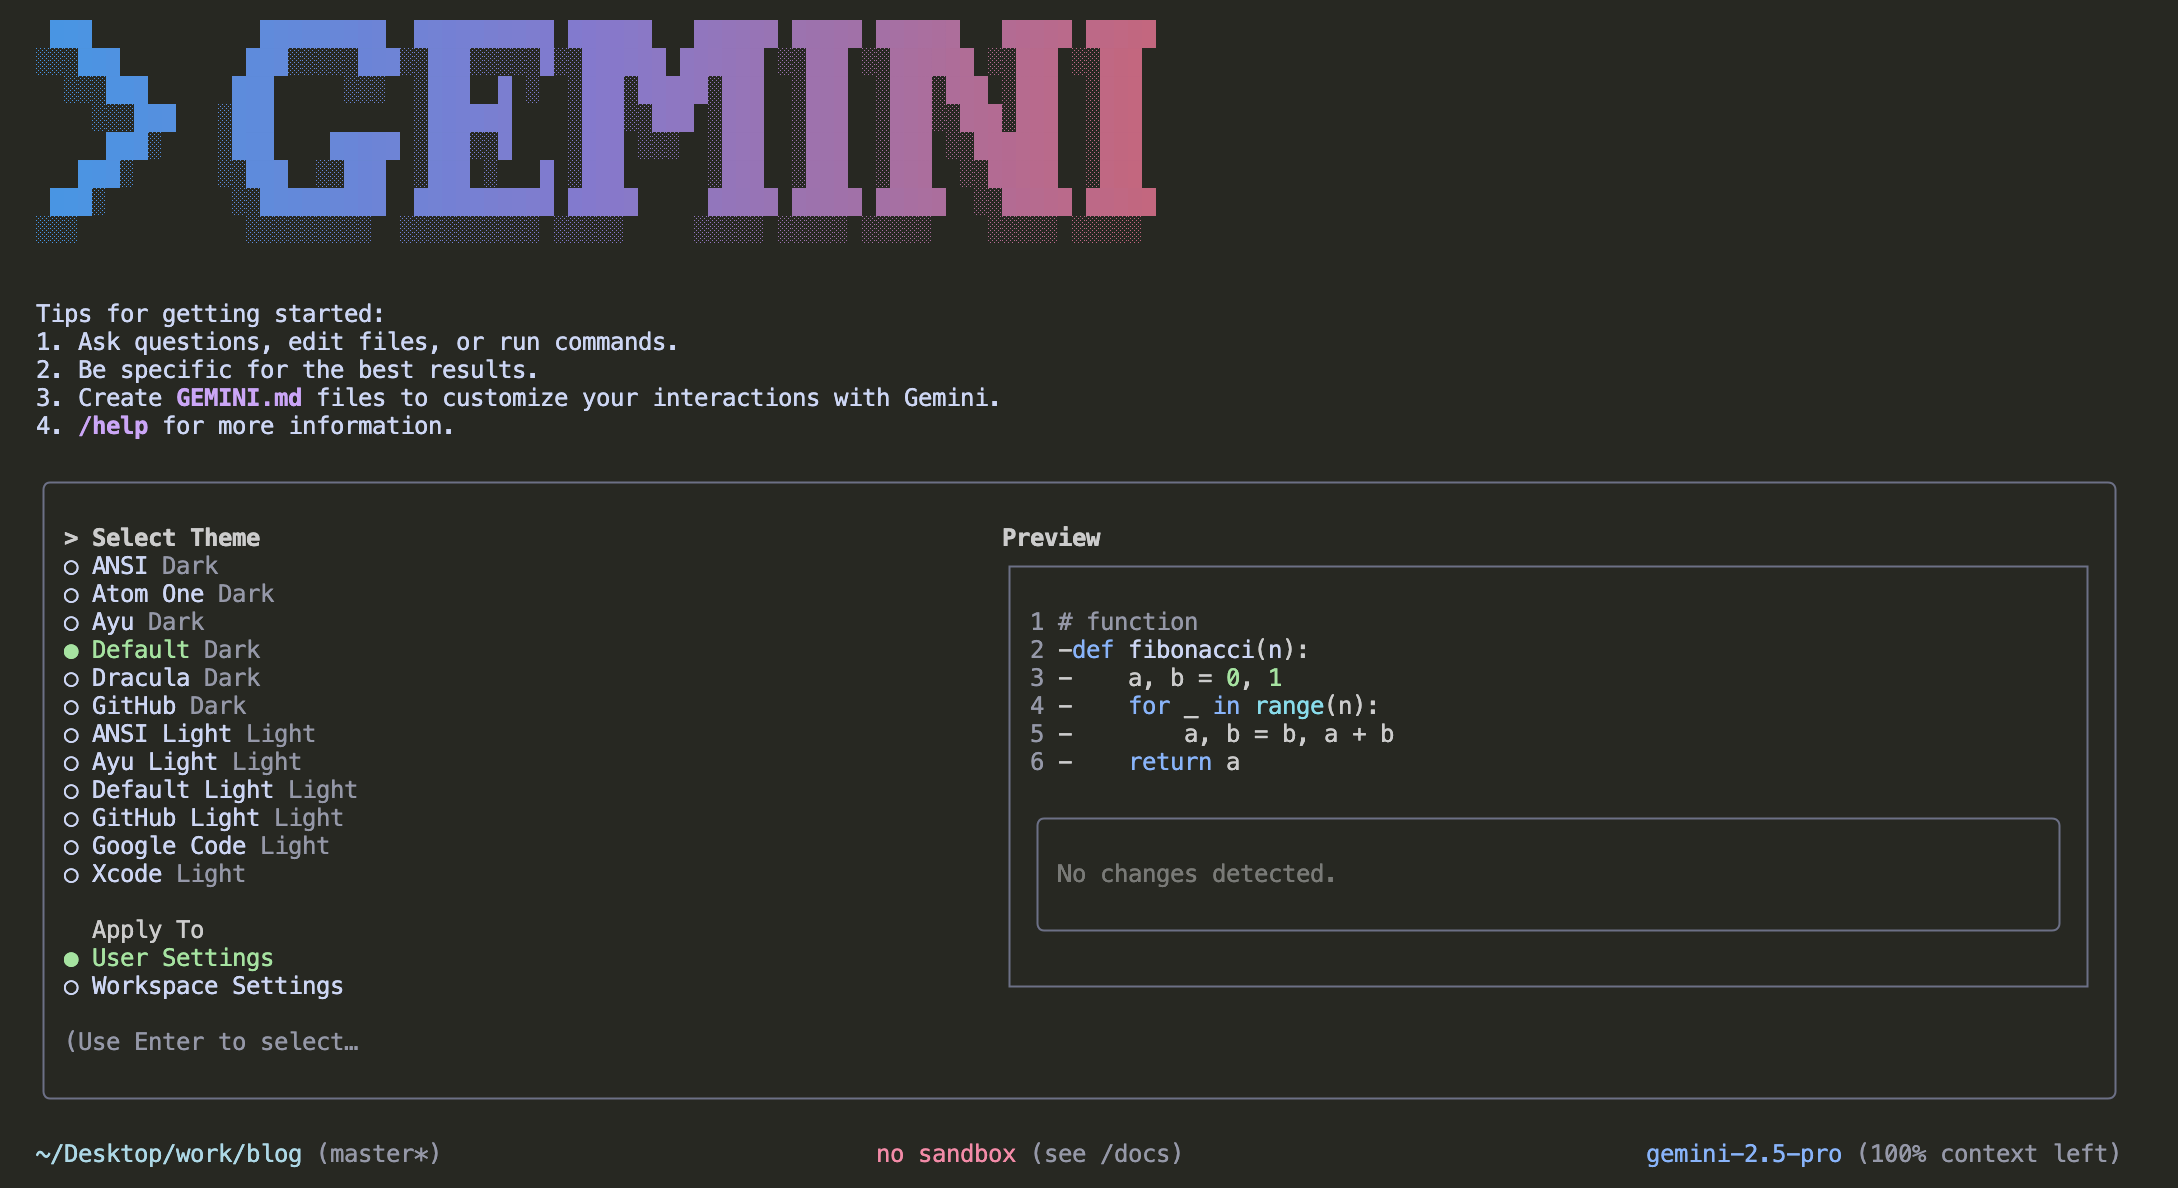
Task: Click the Select Theme heading
Action: (176, 538)
